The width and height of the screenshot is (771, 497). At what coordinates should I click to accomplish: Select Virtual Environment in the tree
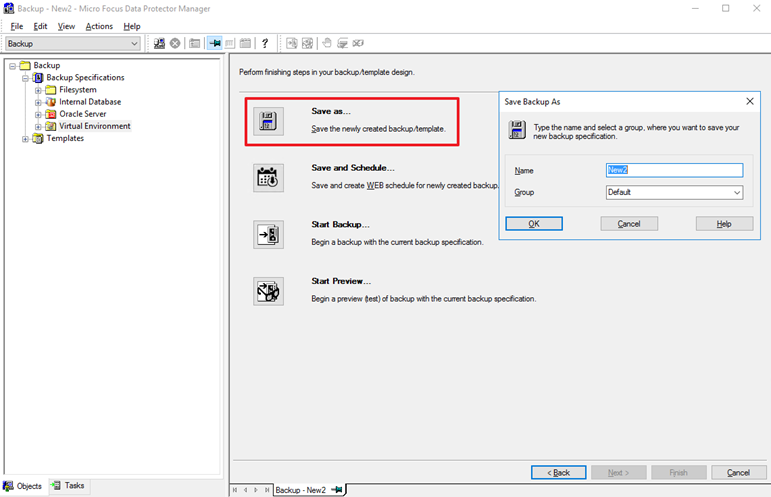coord(94,126)
